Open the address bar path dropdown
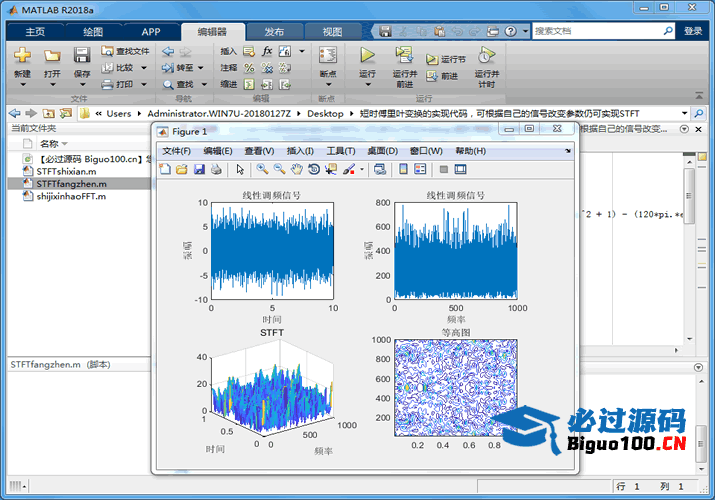 684,113
